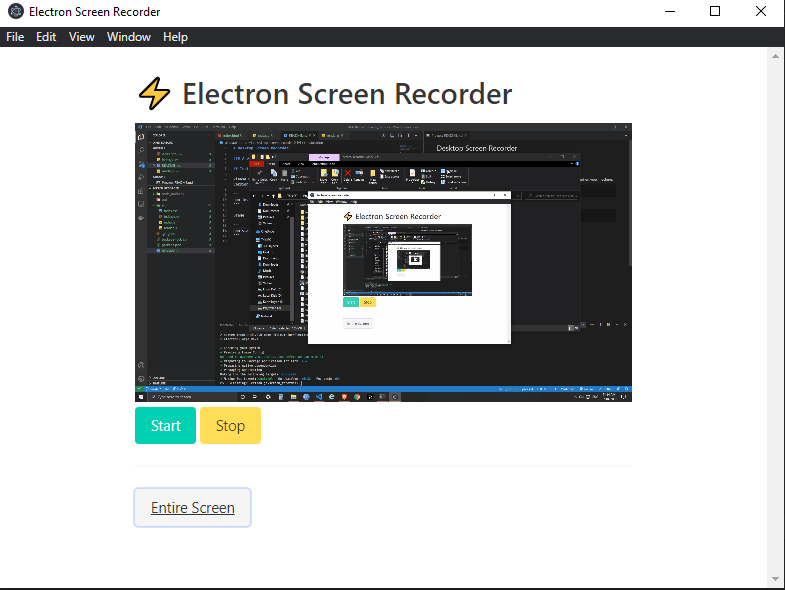Viewport: 785px width, 590px height.
Task: Maximize the Electron Screen Recorder window
Action: click(715, 12)
